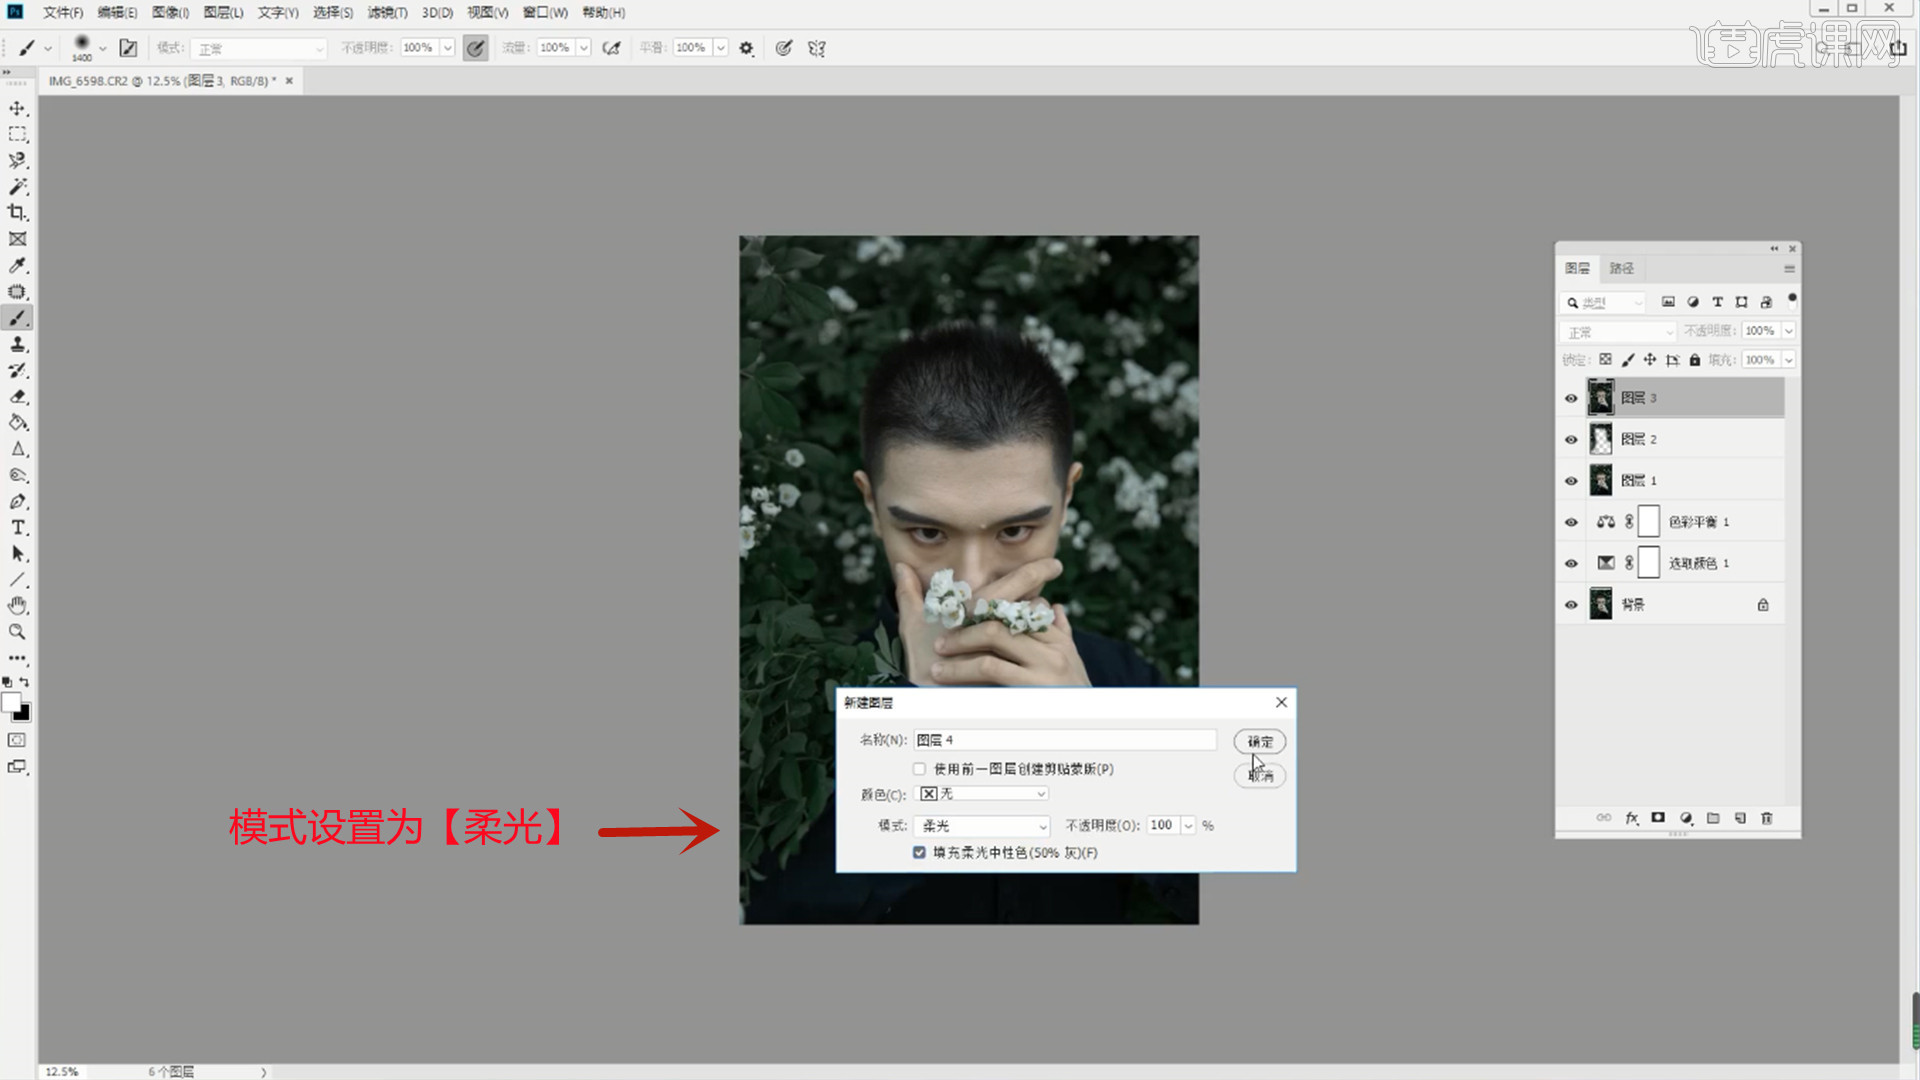Switch to the 路径 tab
This screenshot has width=1920, height=1080.
click(1621, 268)
